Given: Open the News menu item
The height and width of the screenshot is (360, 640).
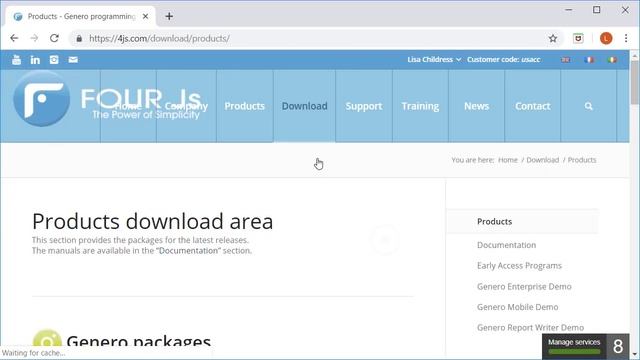Looking at the screenshot, I should coord(476,106).
